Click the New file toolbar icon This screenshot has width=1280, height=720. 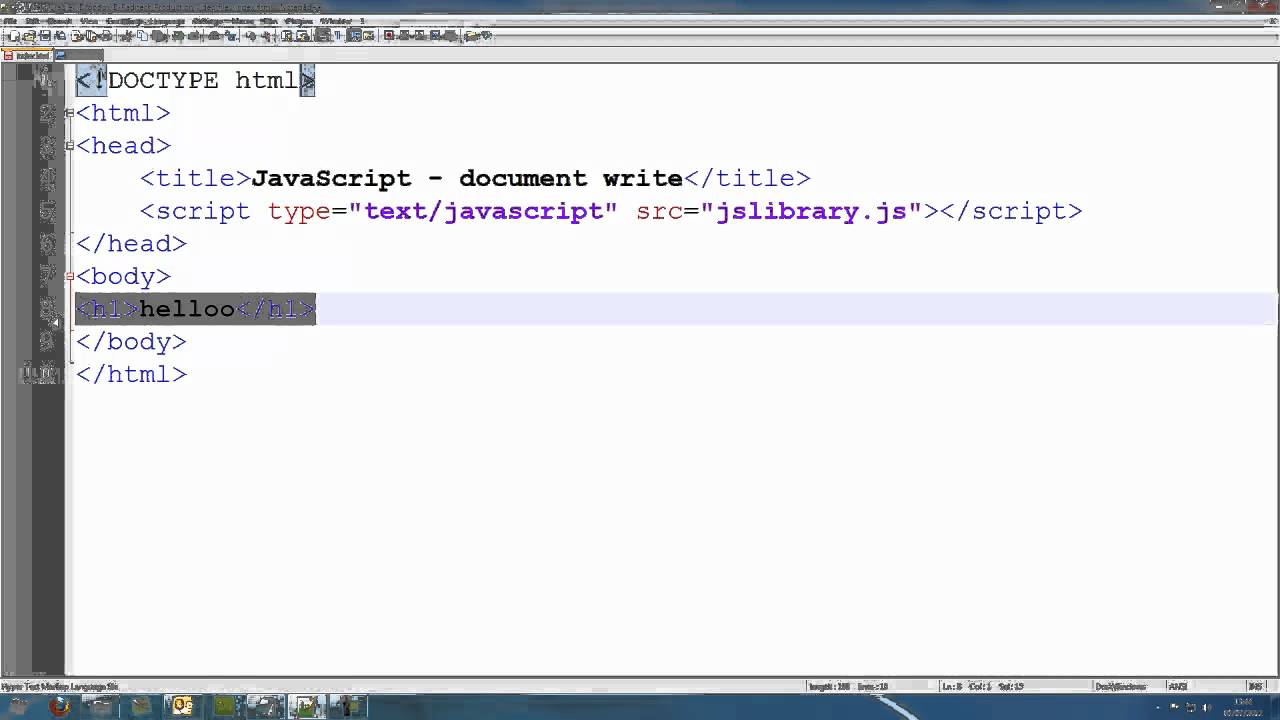(14, 36)
